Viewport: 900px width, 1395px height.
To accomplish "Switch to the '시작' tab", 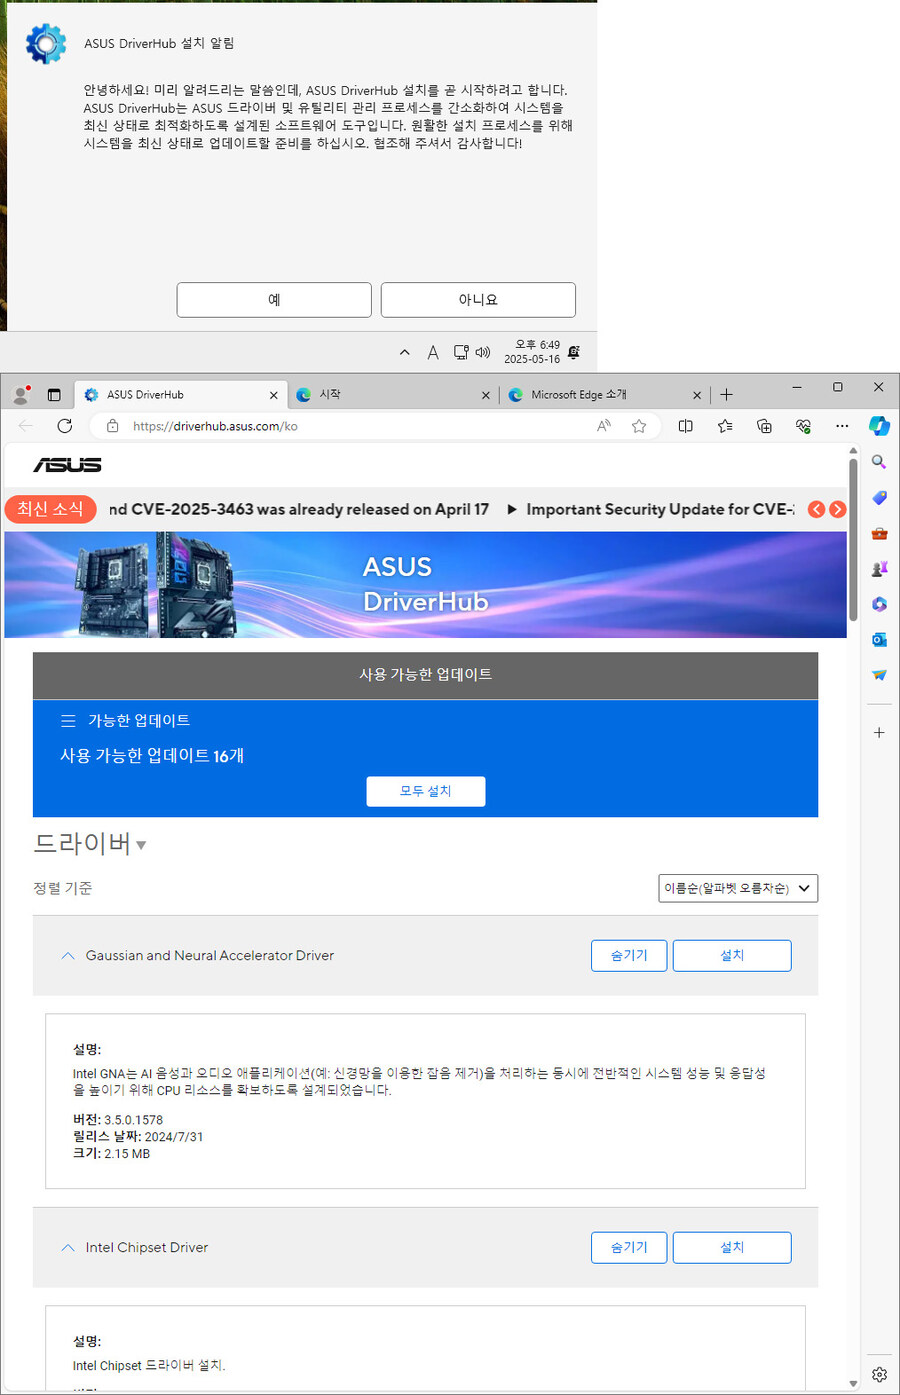I will point(392,395).
